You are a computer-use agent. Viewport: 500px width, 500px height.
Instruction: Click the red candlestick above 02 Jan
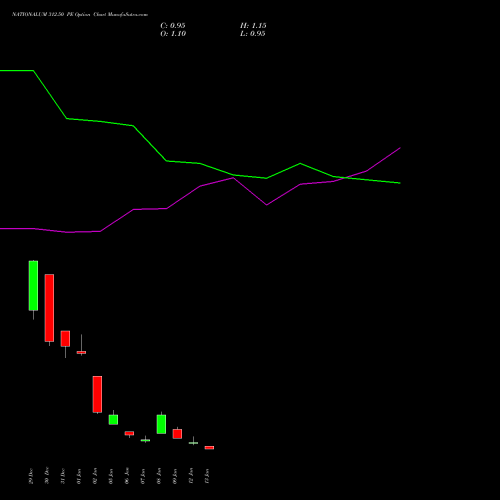(97, 394)
